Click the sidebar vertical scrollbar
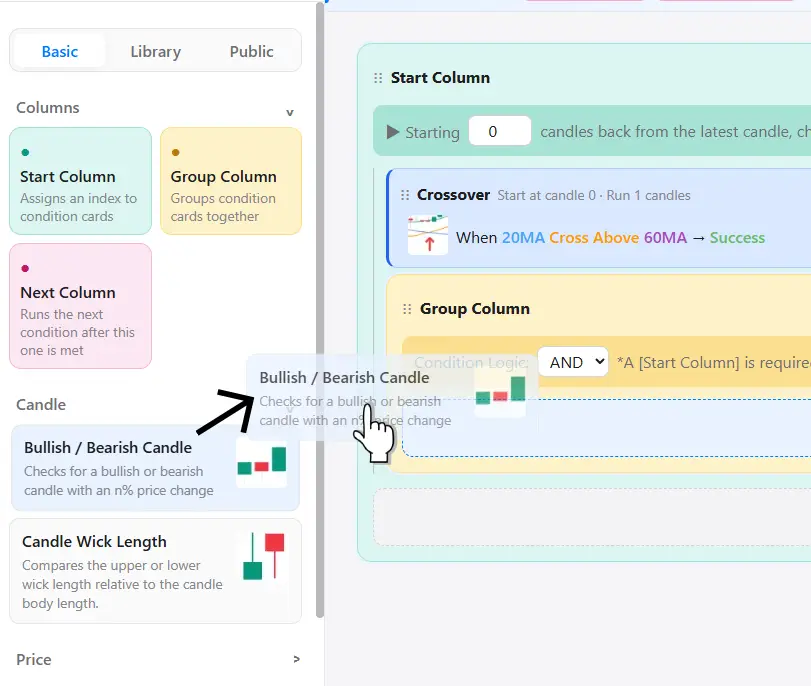 [x=320, y=310]
